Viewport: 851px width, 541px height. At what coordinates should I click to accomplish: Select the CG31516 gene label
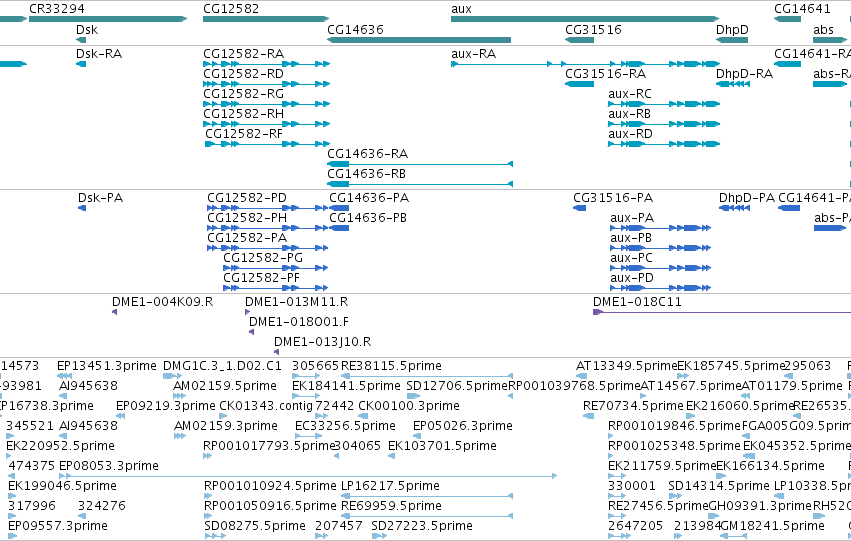[593, 30]
